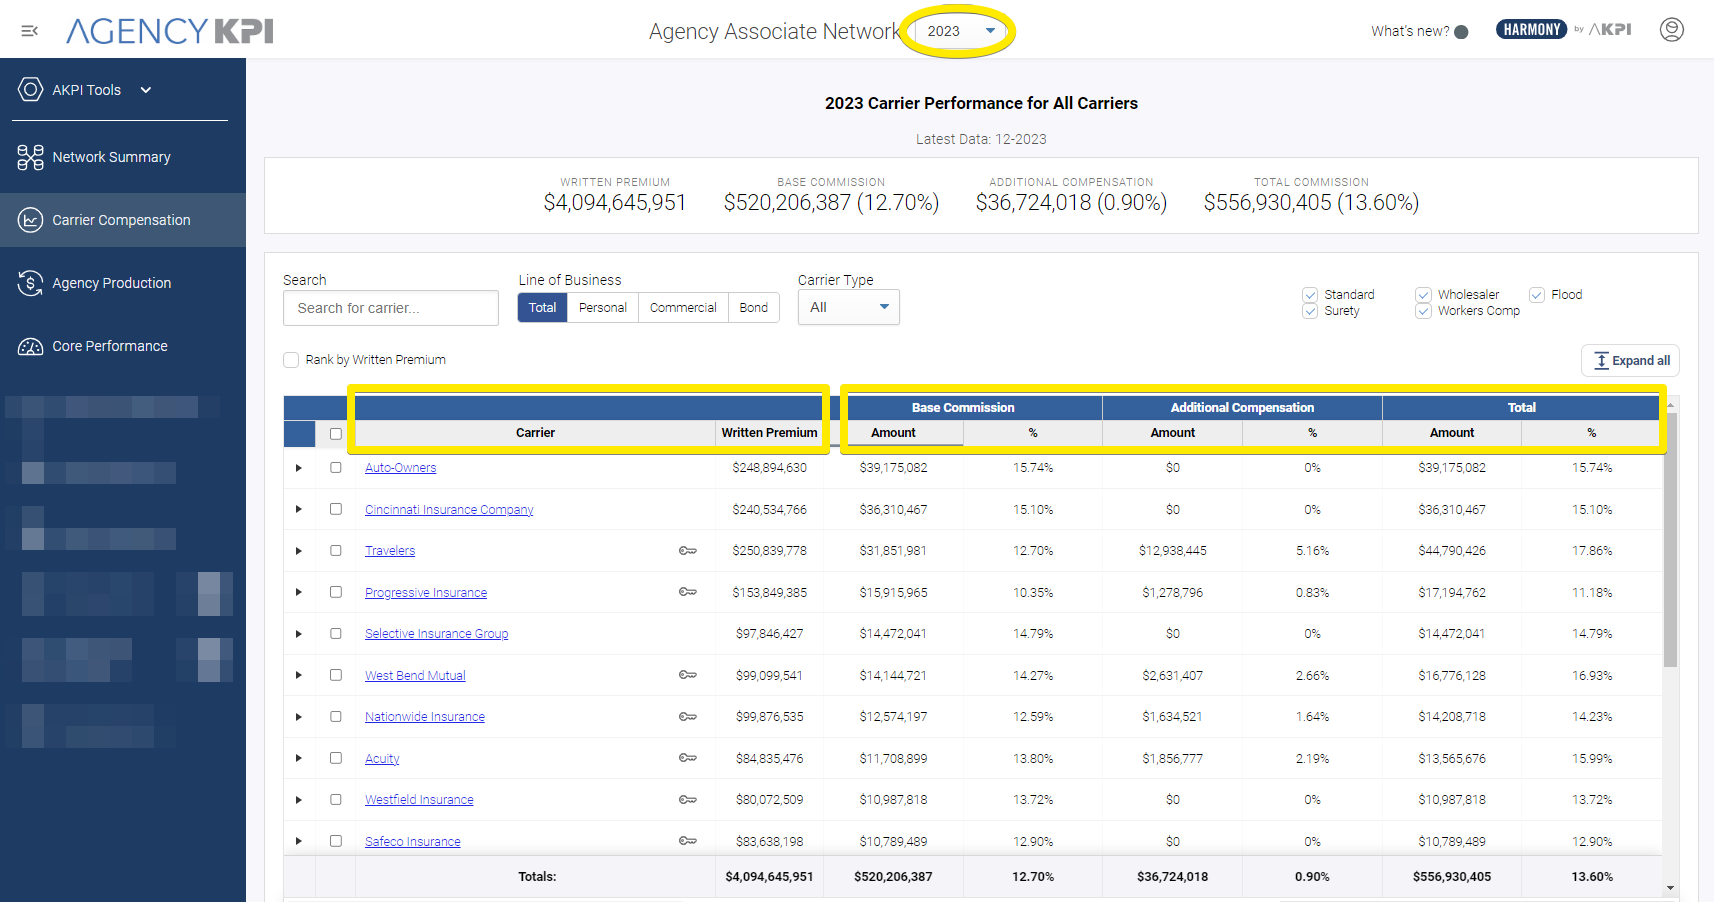Select the Commercial line of business tab
The image size is (1714, 902).
tap(683, 308)
